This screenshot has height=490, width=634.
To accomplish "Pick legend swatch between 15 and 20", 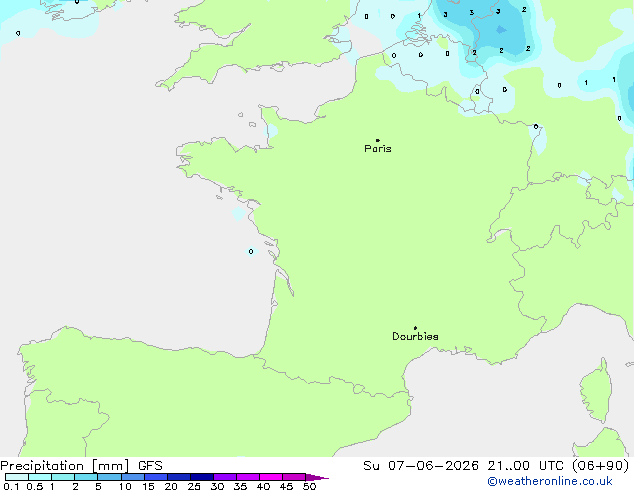I will click(156, 477).
